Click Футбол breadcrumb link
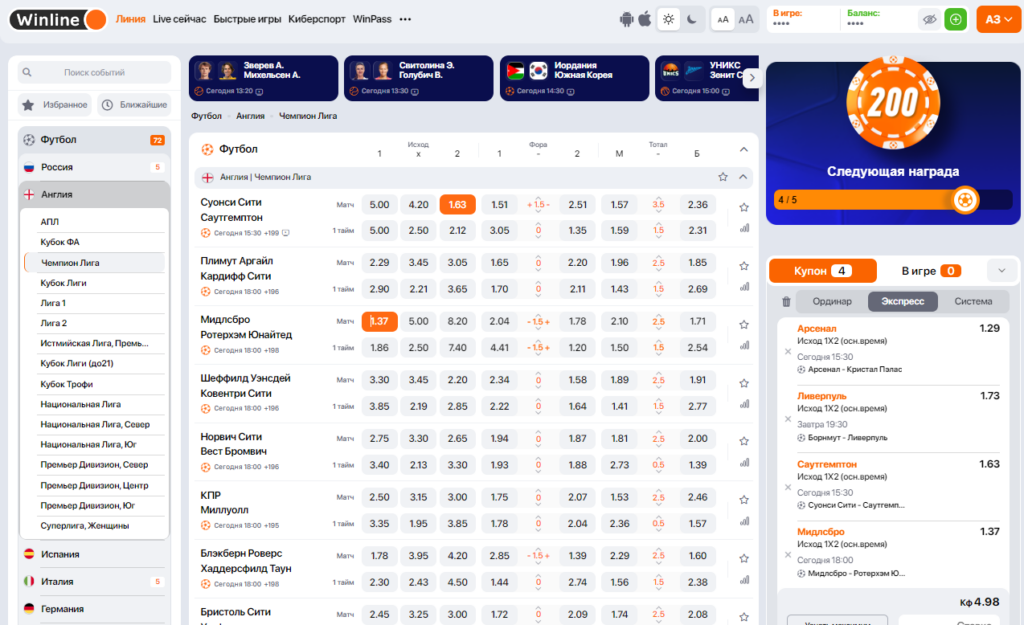Image resolution: width=1024 pixels, height=625 pixels. point(206,116)
